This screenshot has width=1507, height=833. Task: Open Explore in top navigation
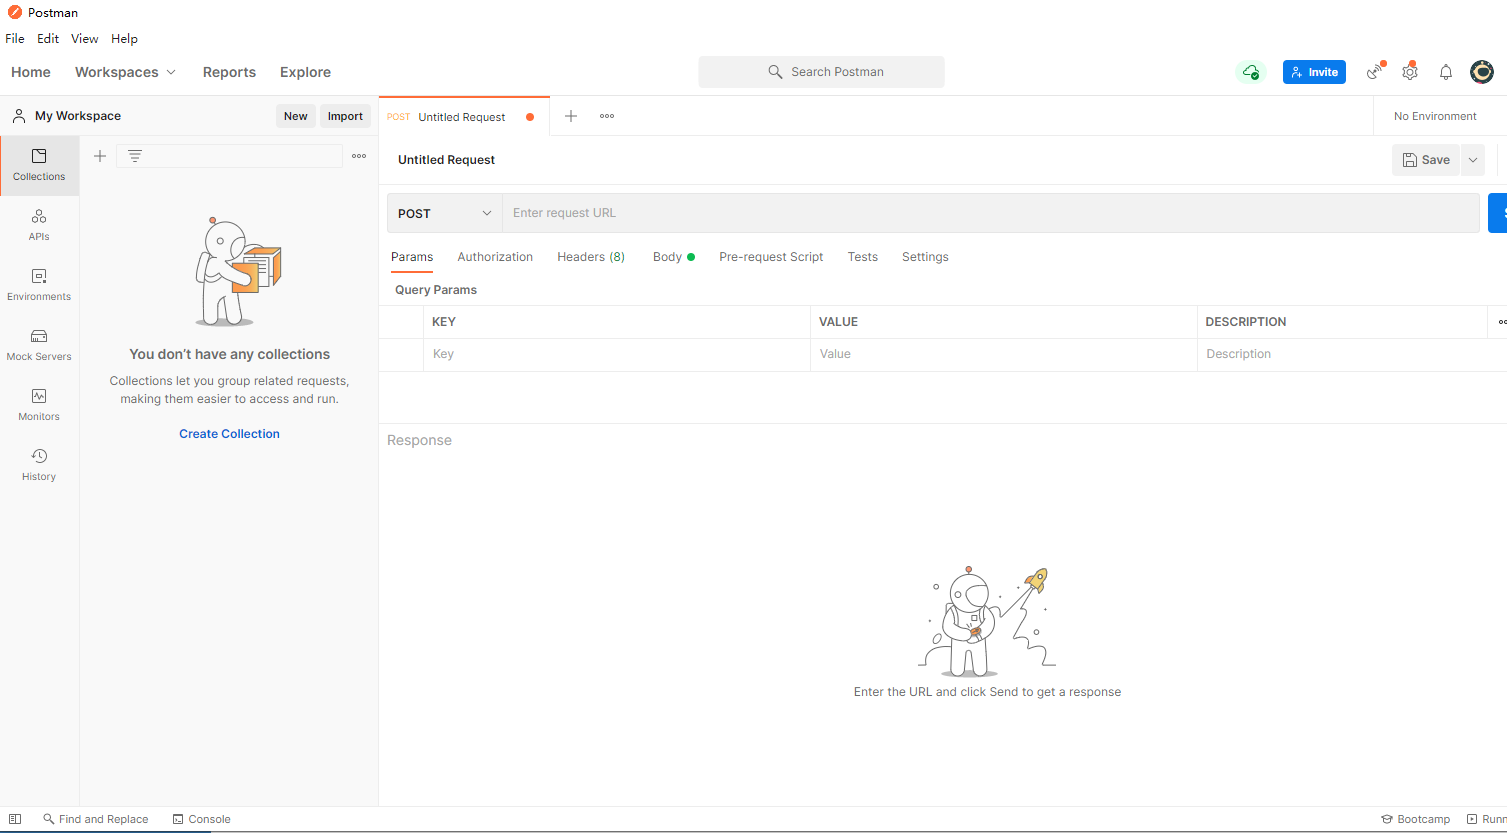(305, 72)
